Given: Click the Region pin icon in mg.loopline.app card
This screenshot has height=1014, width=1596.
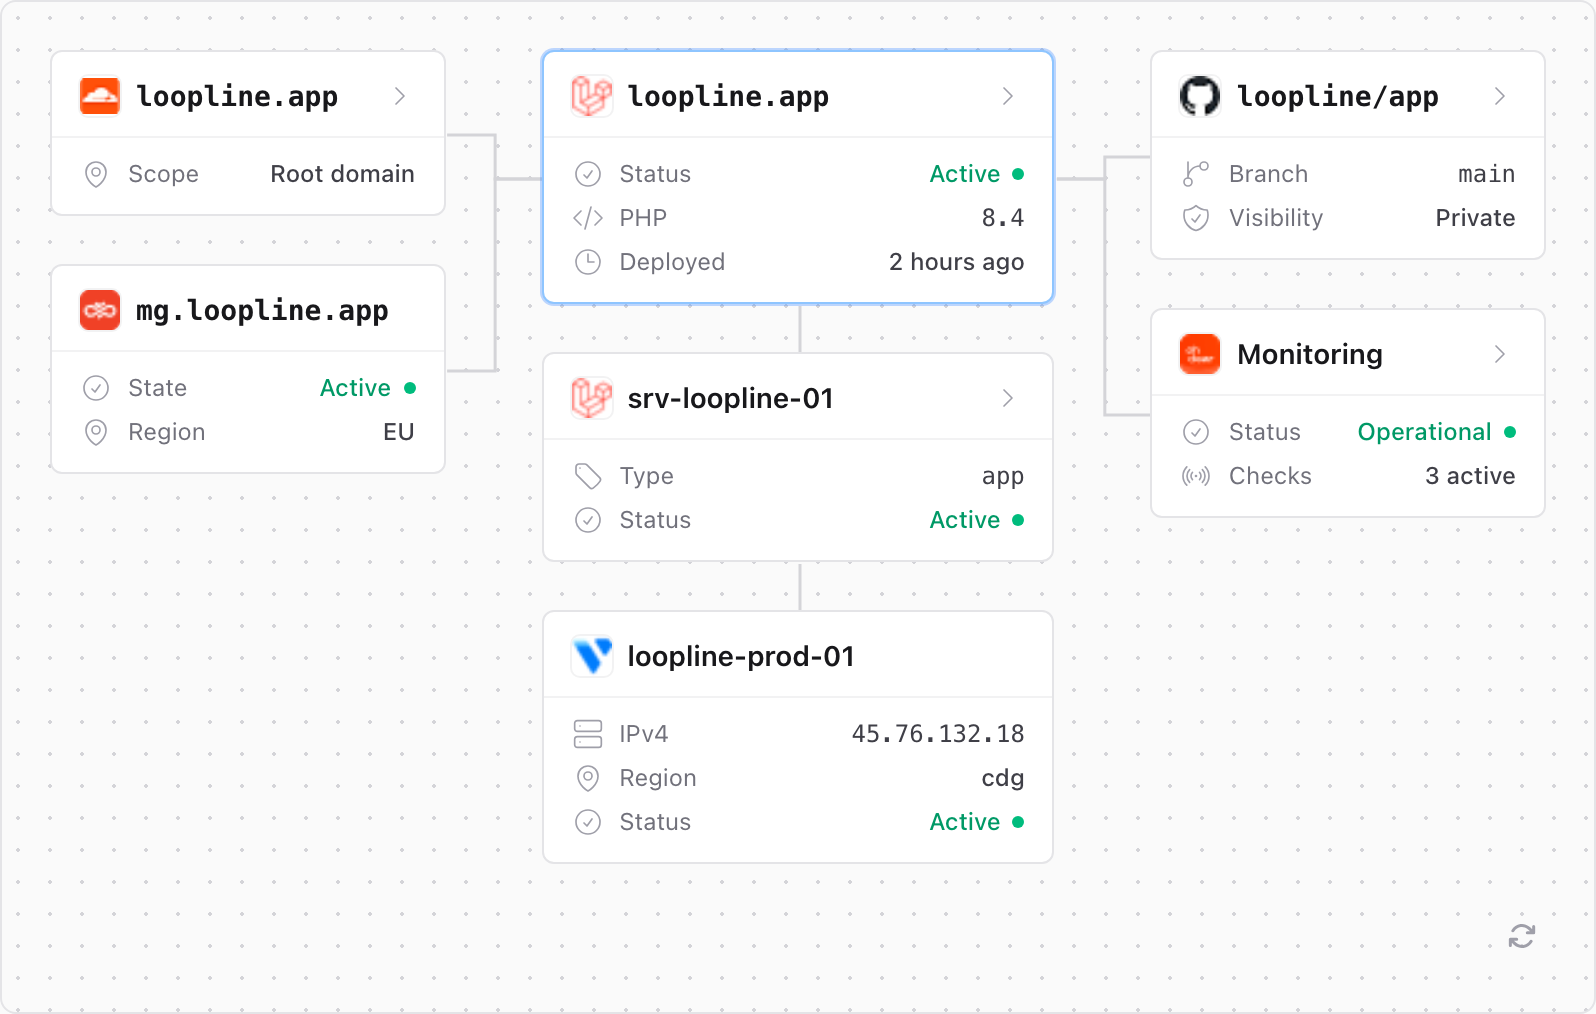Looking at the screenshot, I should coord(96,432).
